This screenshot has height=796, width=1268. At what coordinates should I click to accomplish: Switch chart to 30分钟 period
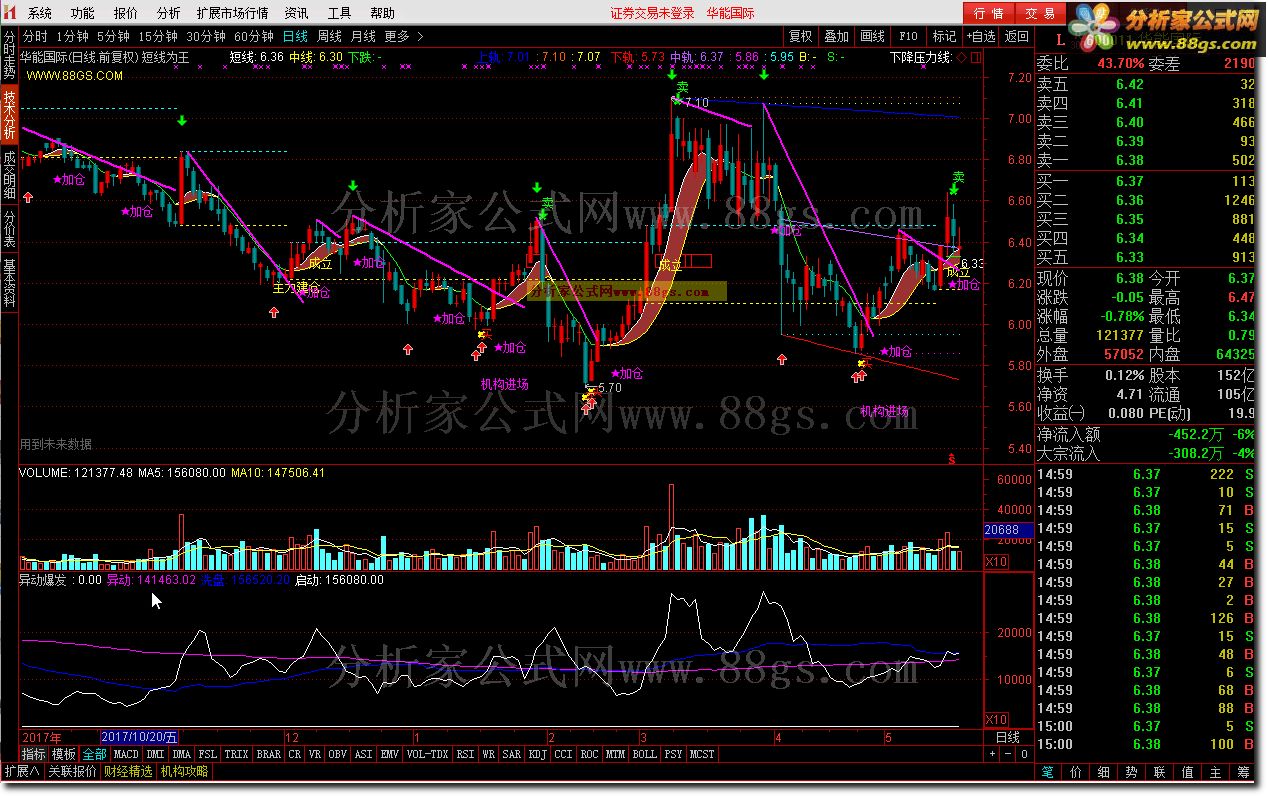[205, 36]
